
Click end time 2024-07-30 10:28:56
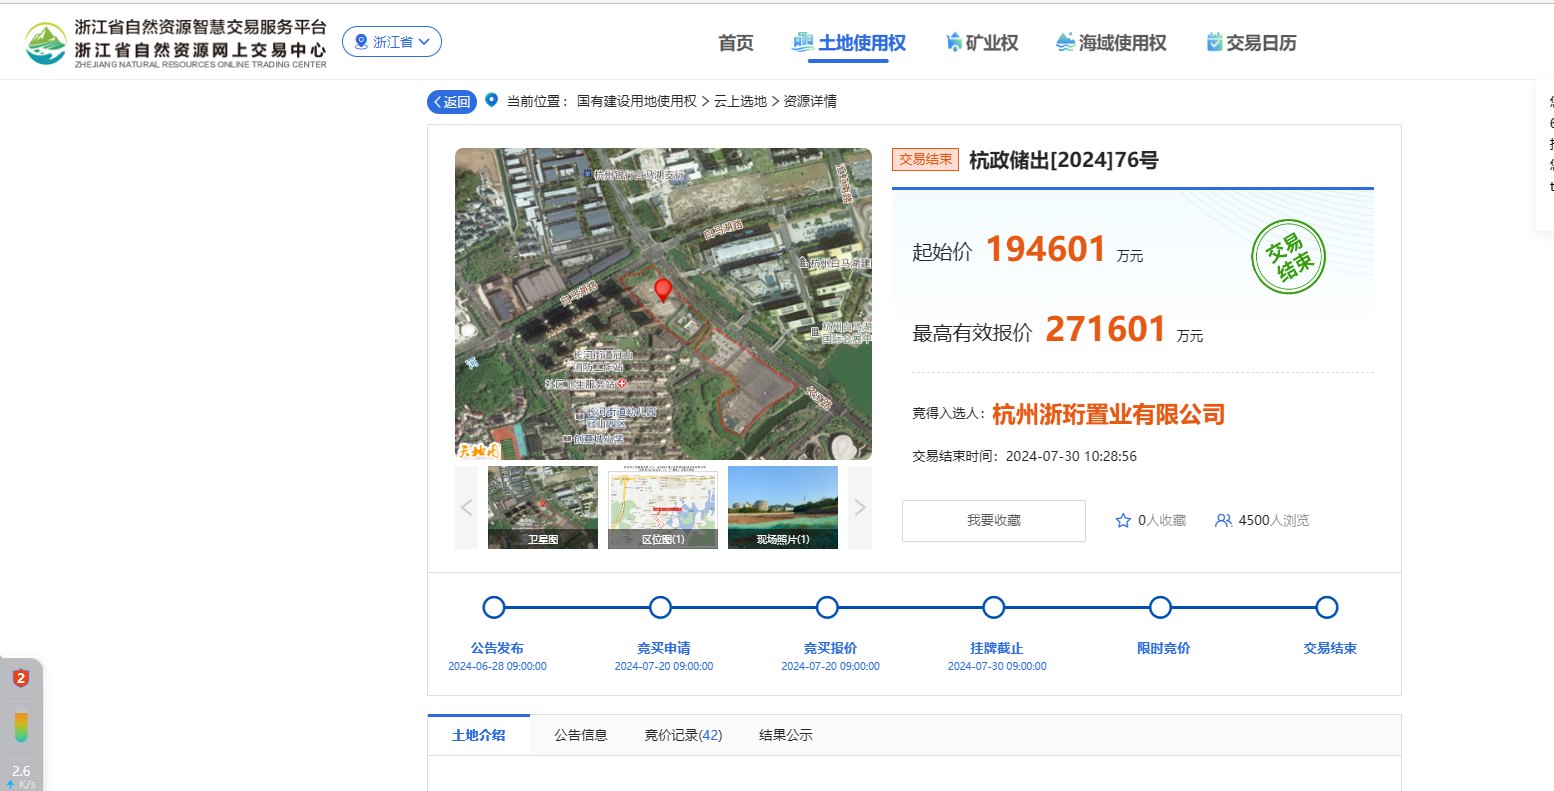click(x=1071, y=456)
